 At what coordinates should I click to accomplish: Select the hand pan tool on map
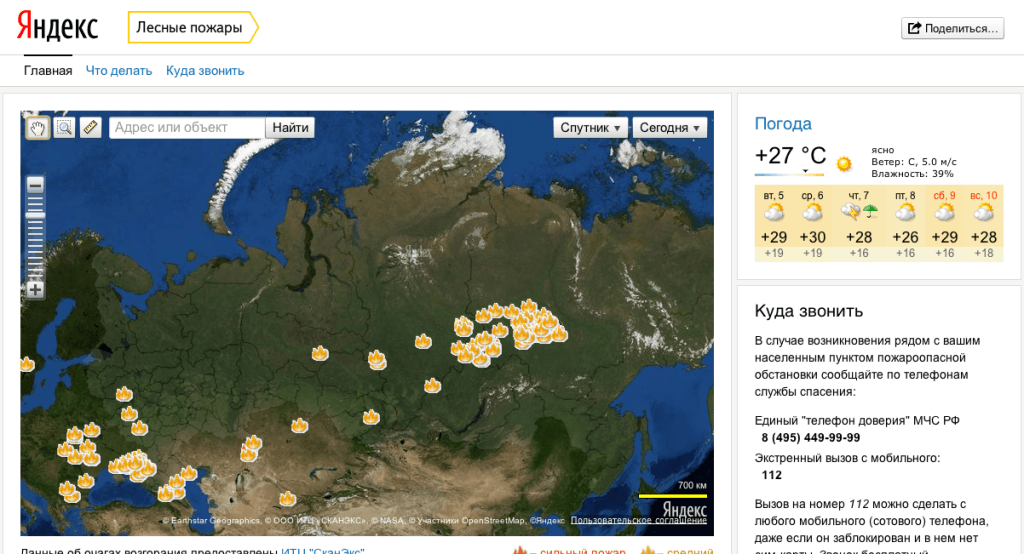tap(38, 127)
